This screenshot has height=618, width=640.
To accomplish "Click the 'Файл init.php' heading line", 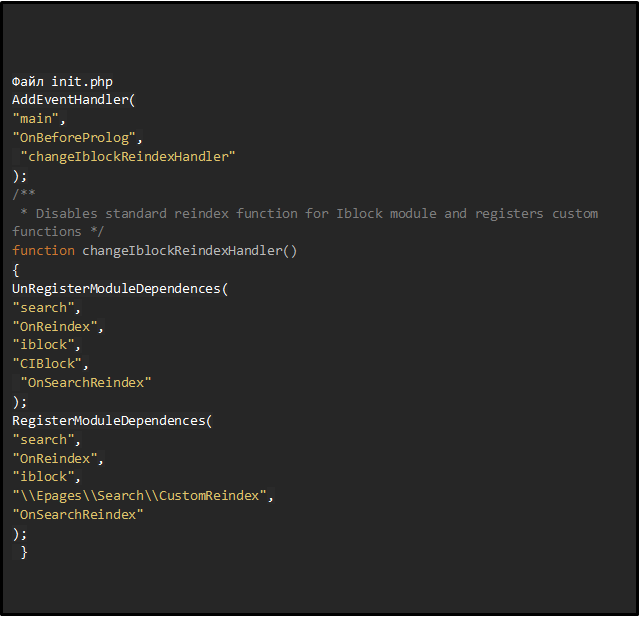I will point(62,82).
